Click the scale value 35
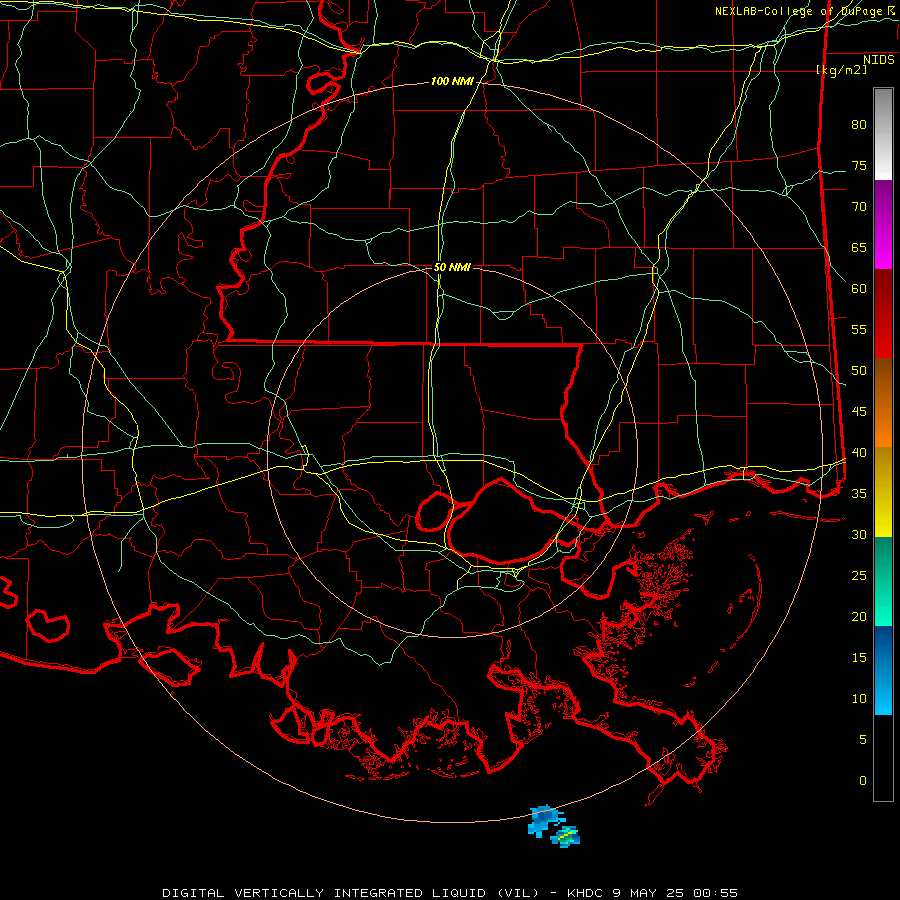900x900 pixels. [859, 494]
